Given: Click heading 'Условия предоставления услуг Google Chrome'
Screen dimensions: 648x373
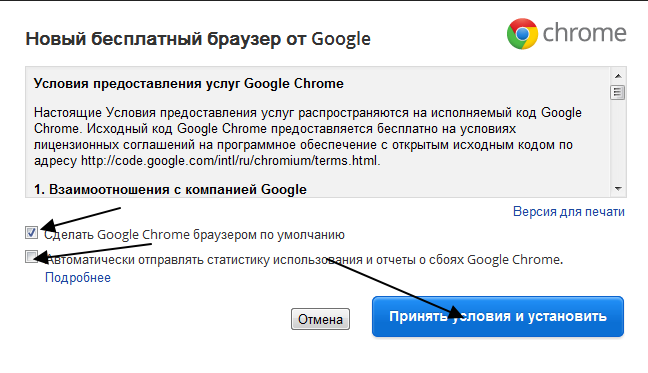Looking at the screenshot, I should click(x=188, y=84).
